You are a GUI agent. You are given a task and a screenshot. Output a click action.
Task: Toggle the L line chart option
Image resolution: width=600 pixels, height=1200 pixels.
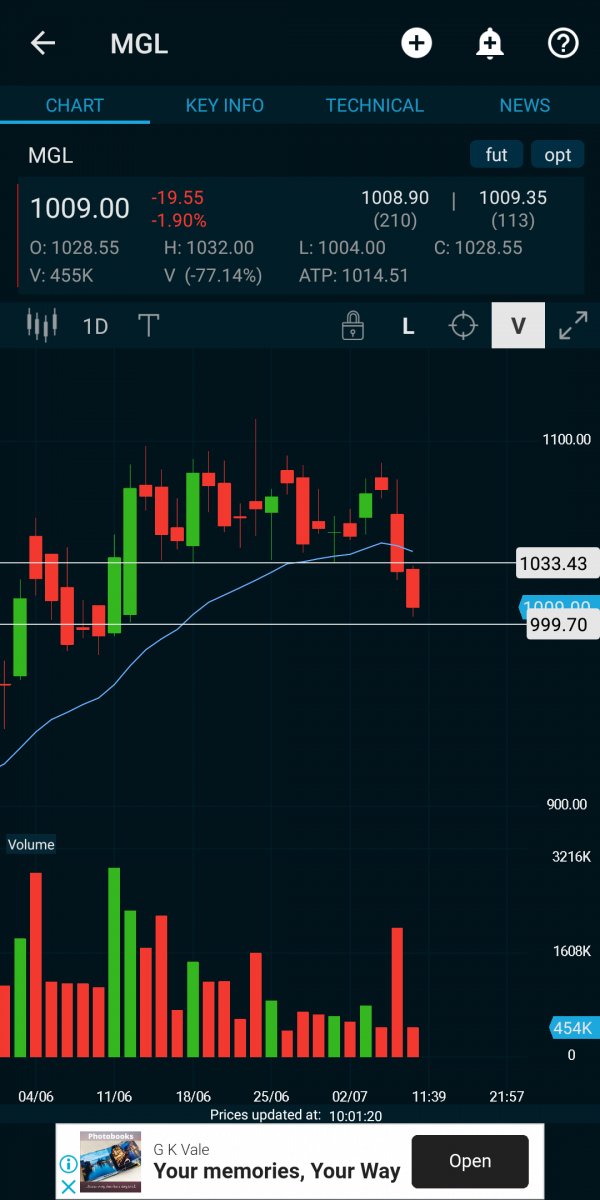[x=408, y=326]
